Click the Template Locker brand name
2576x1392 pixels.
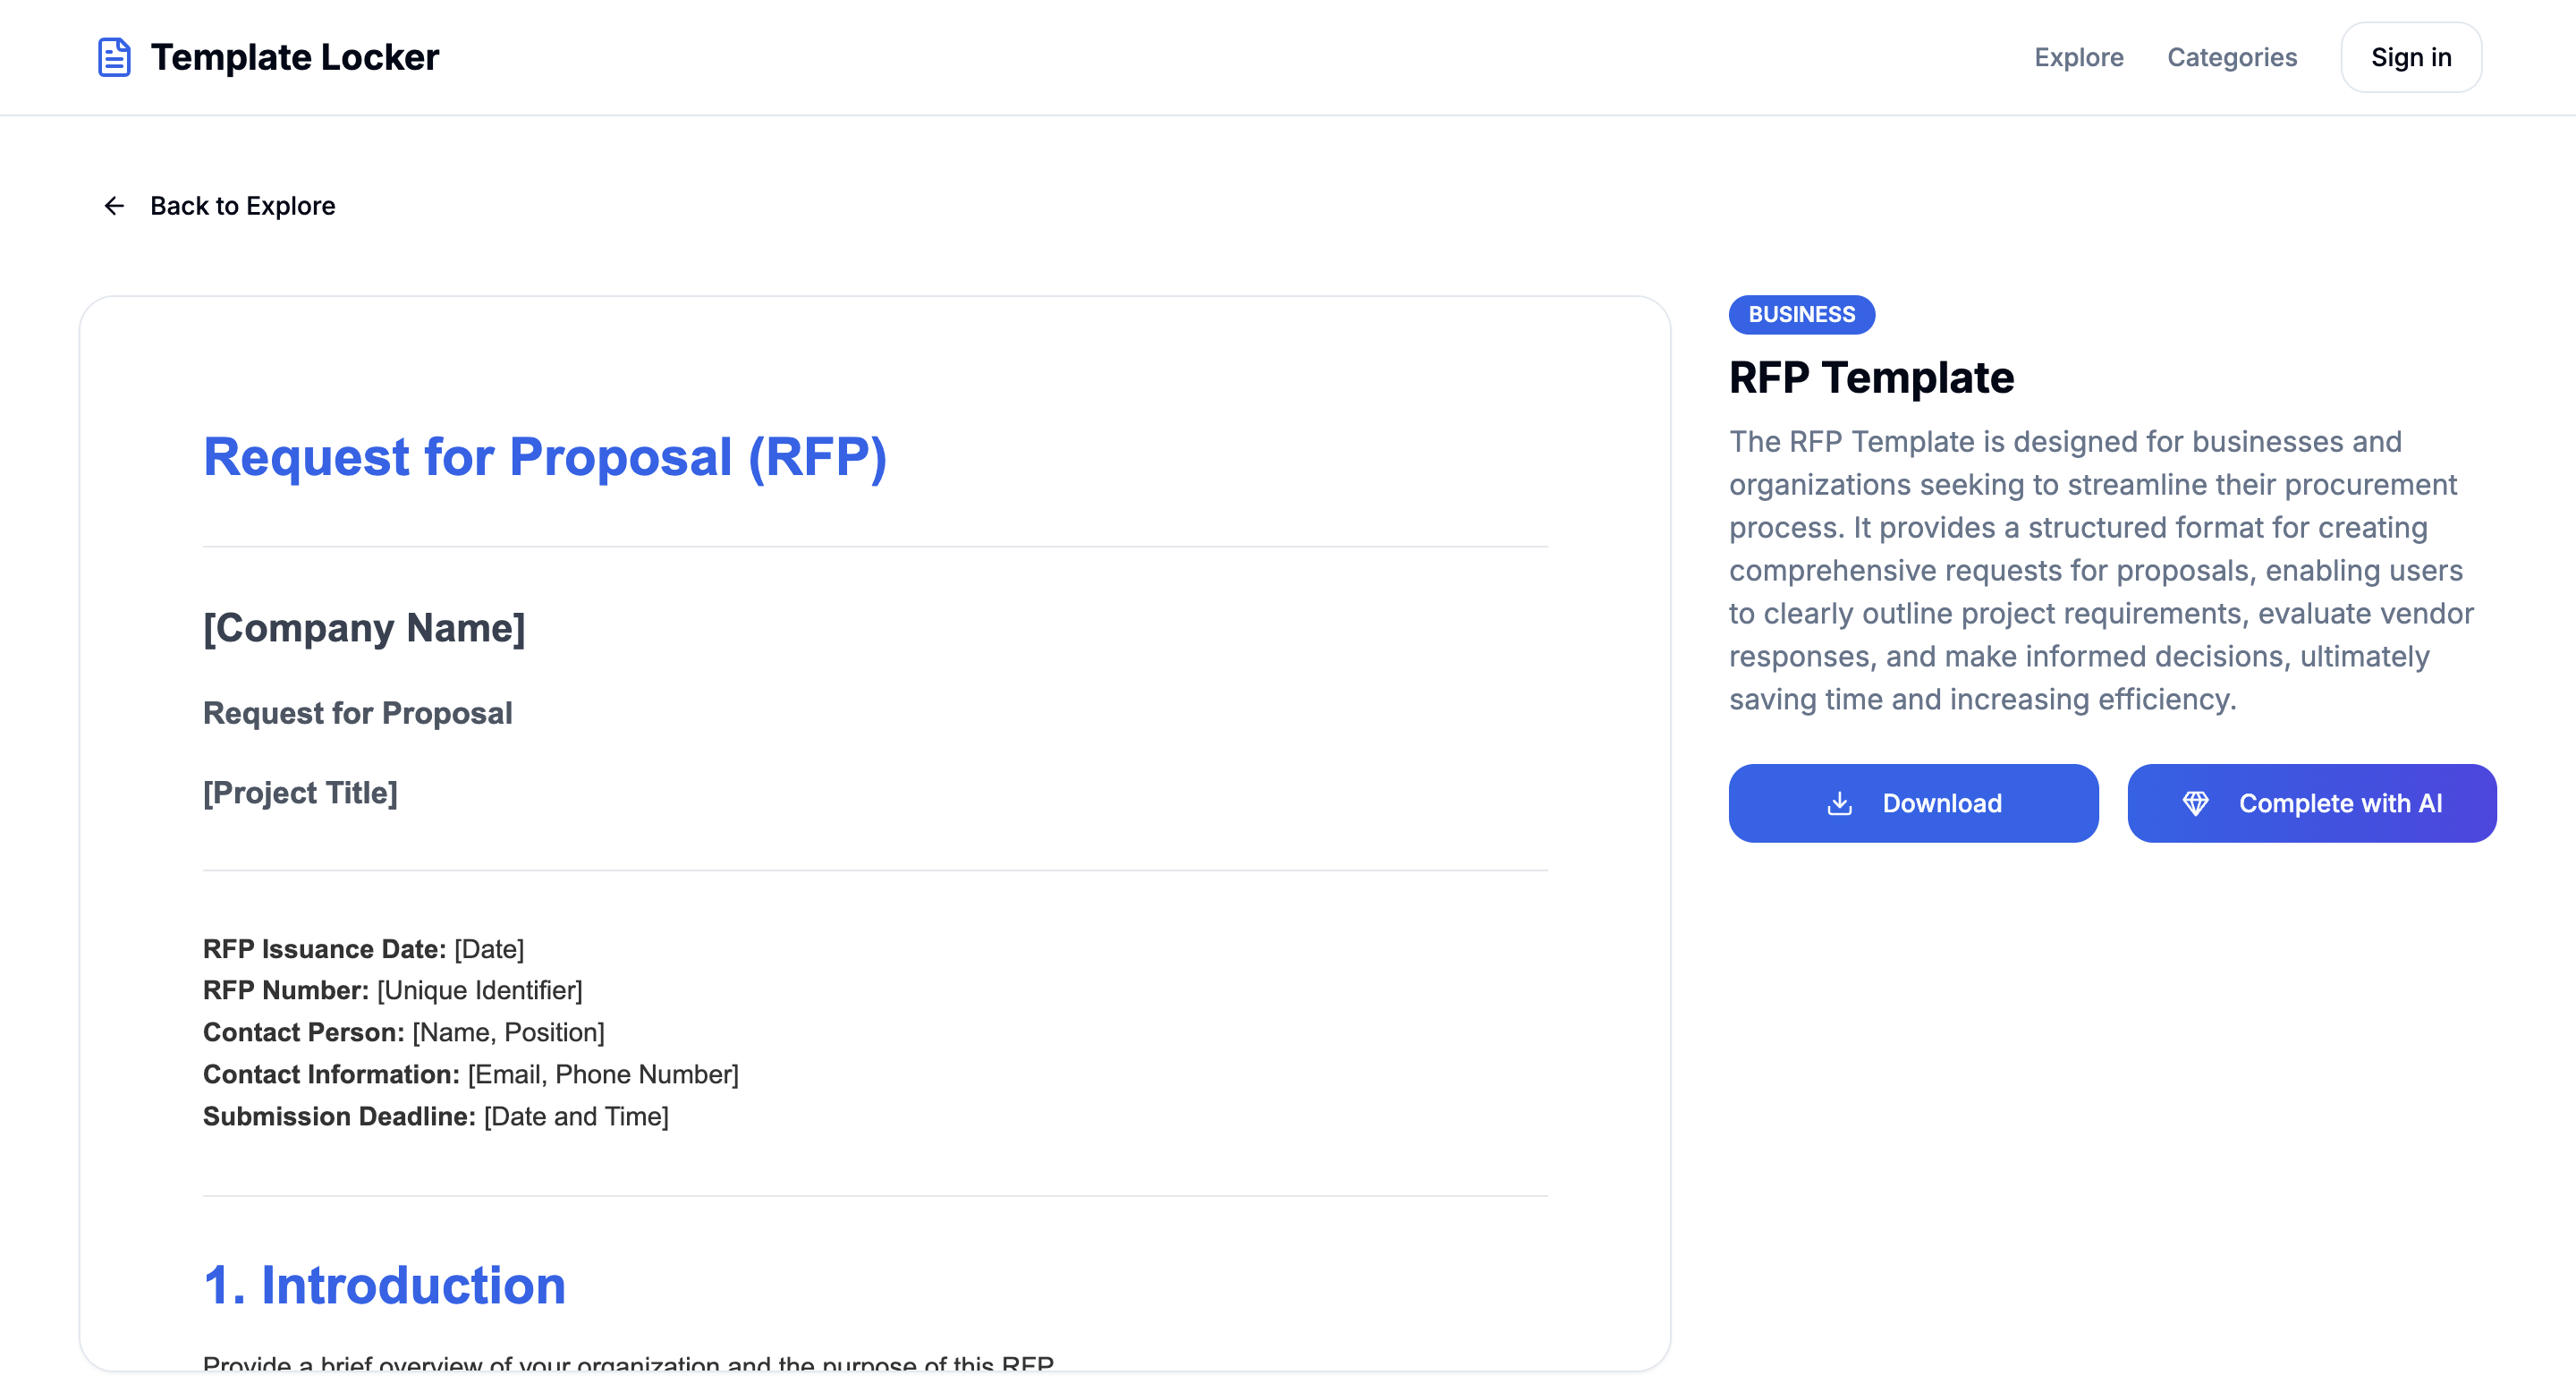tap(294, 57)
